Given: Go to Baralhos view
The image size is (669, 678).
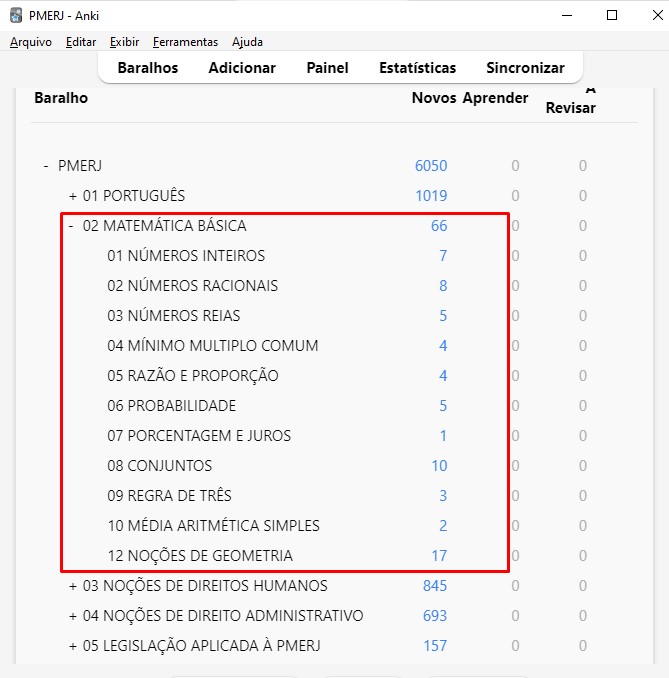Looking at the screenshot, I should tap(148, 68).
